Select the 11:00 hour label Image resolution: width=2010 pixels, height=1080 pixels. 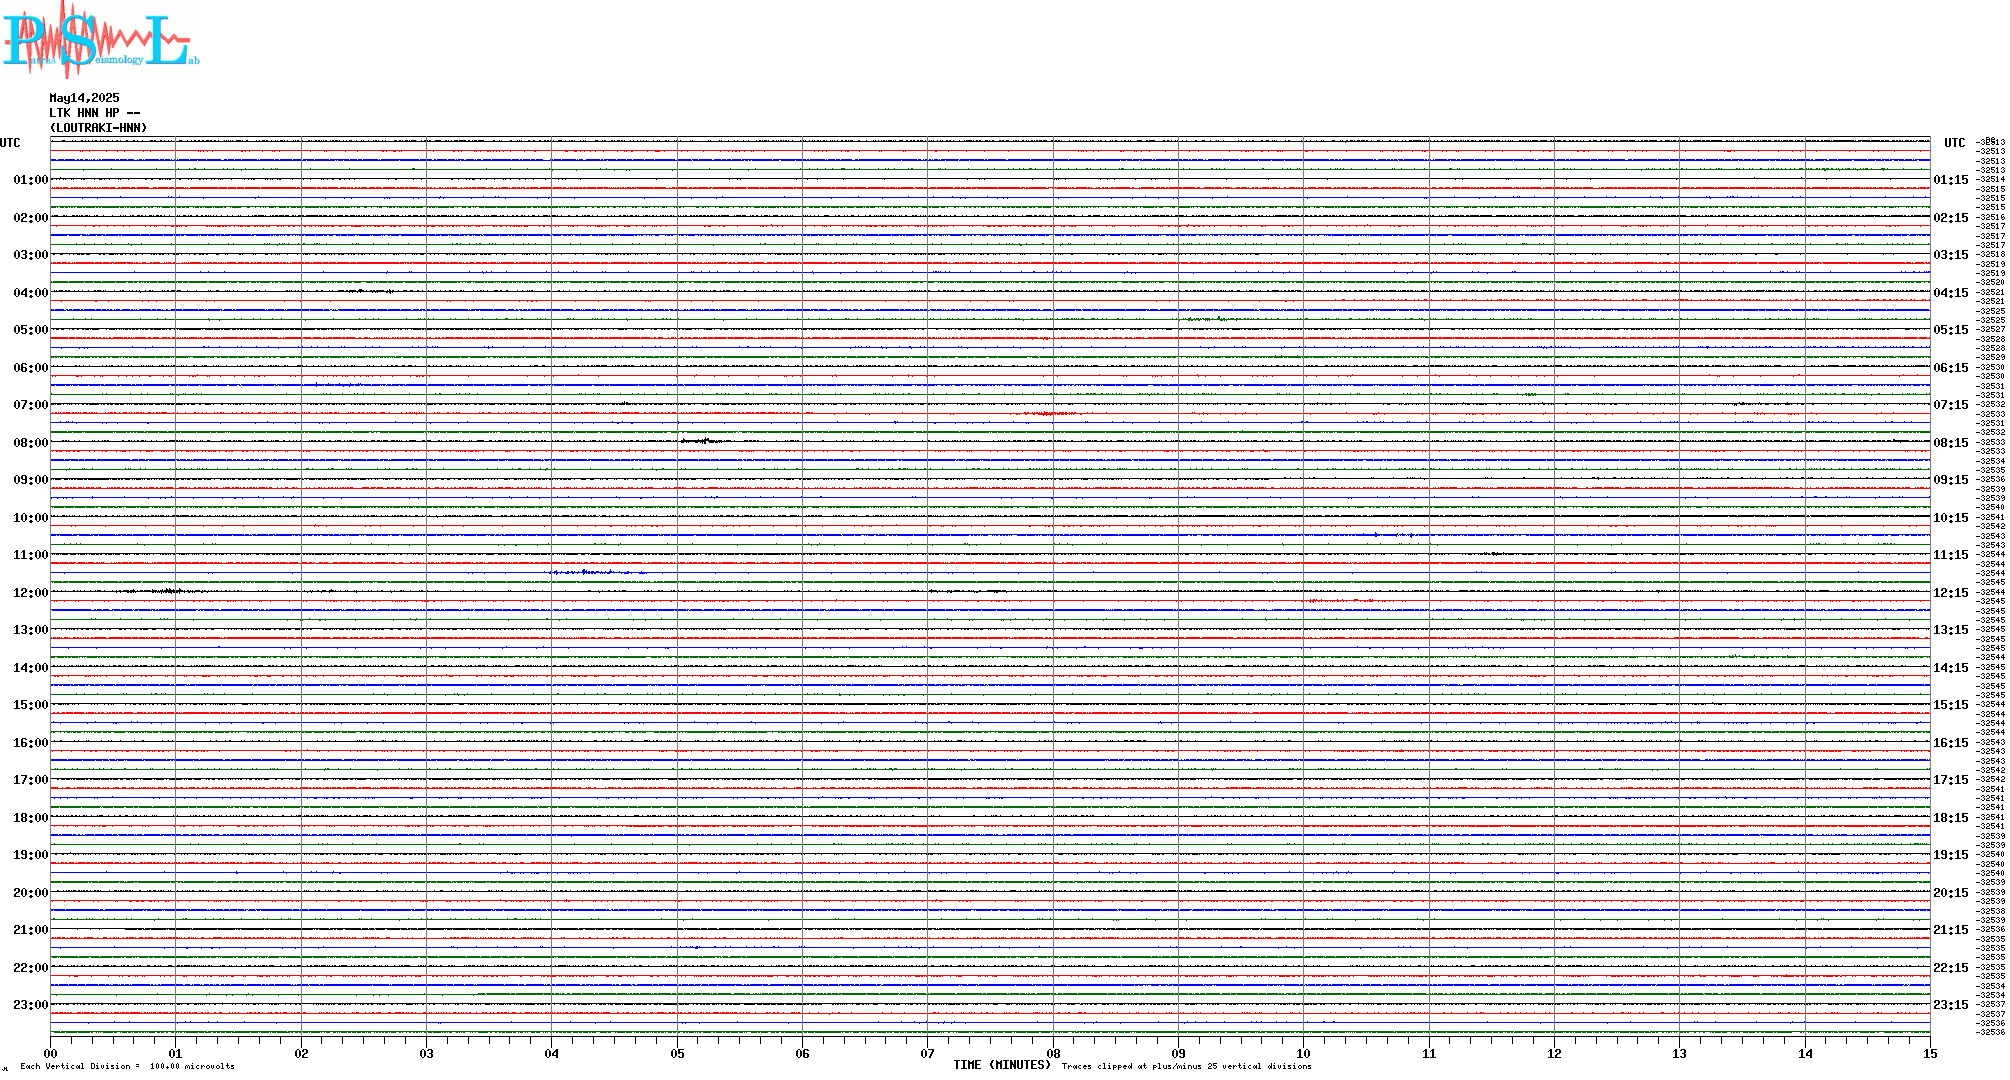[31, 555]
